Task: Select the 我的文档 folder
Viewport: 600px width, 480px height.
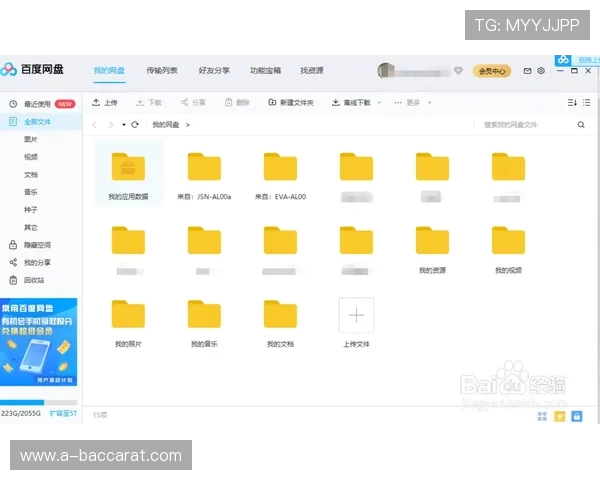Action: point(280,323)
